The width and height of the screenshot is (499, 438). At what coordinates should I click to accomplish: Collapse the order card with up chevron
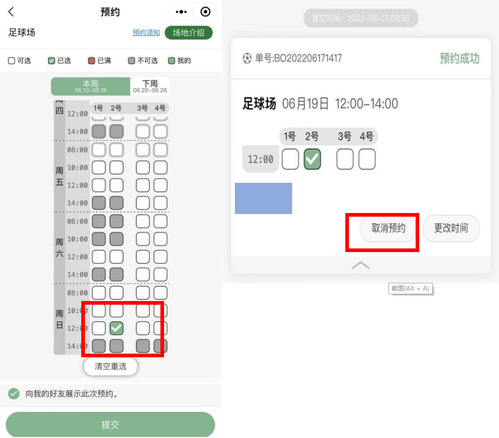click(360, 265)
